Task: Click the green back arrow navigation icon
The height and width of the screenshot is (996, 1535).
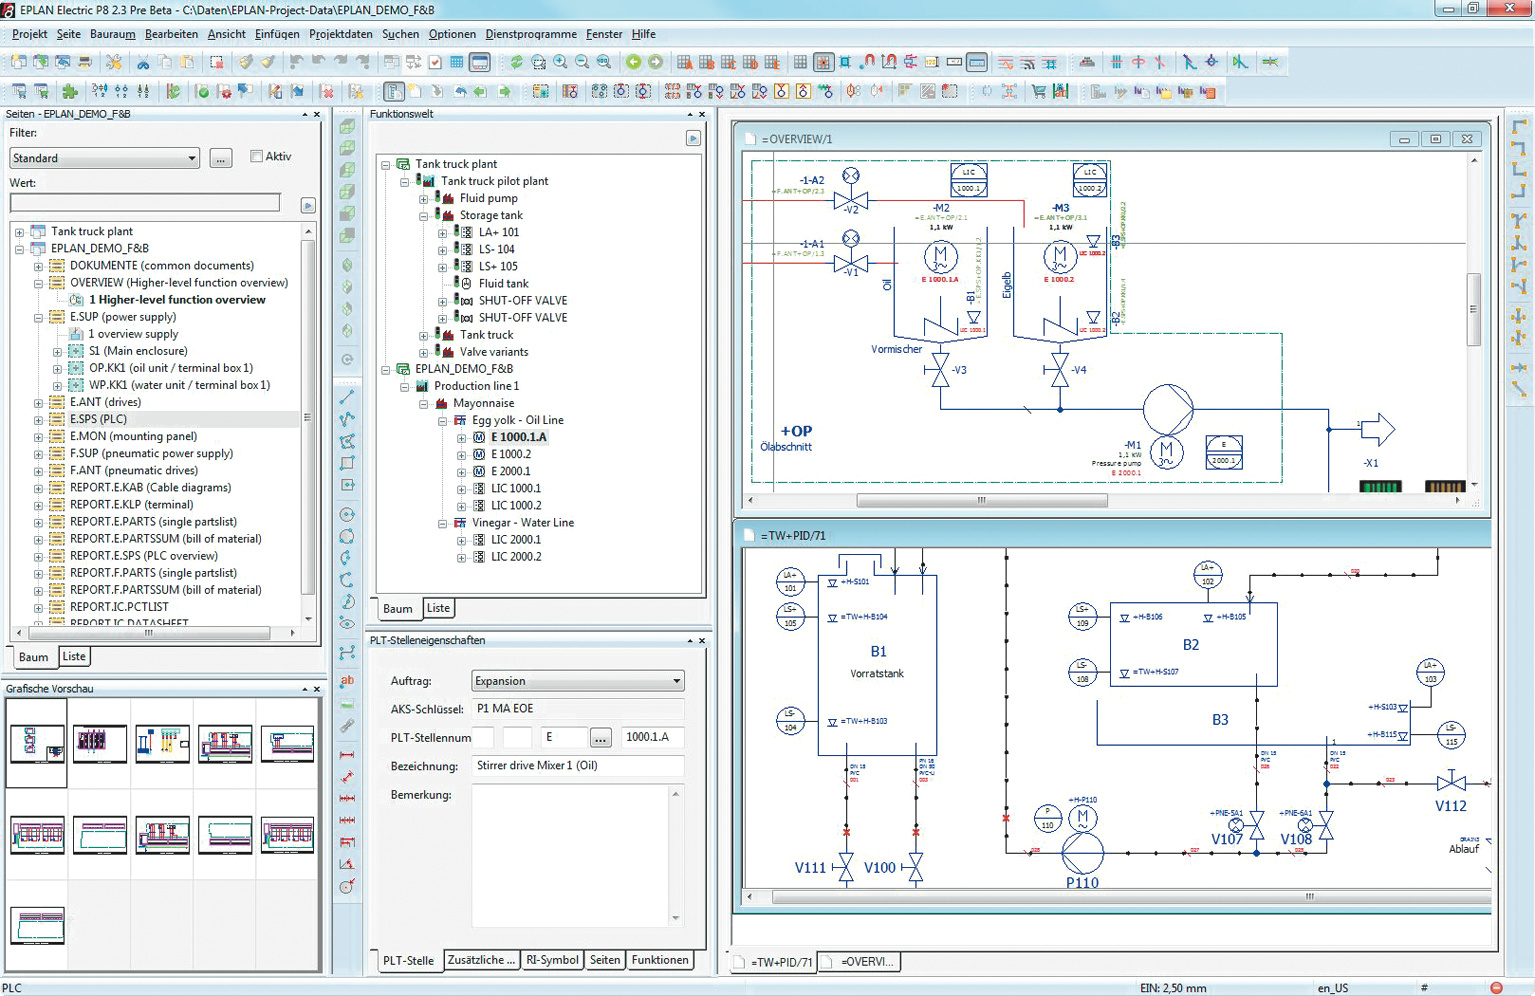Action: coord(633,62)
